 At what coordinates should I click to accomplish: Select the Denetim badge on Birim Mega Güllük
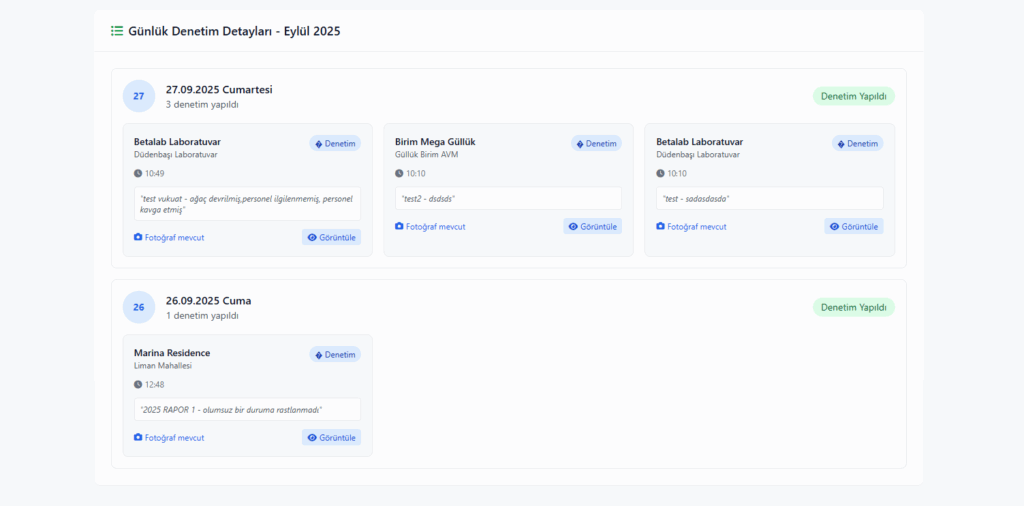point(596,143)
